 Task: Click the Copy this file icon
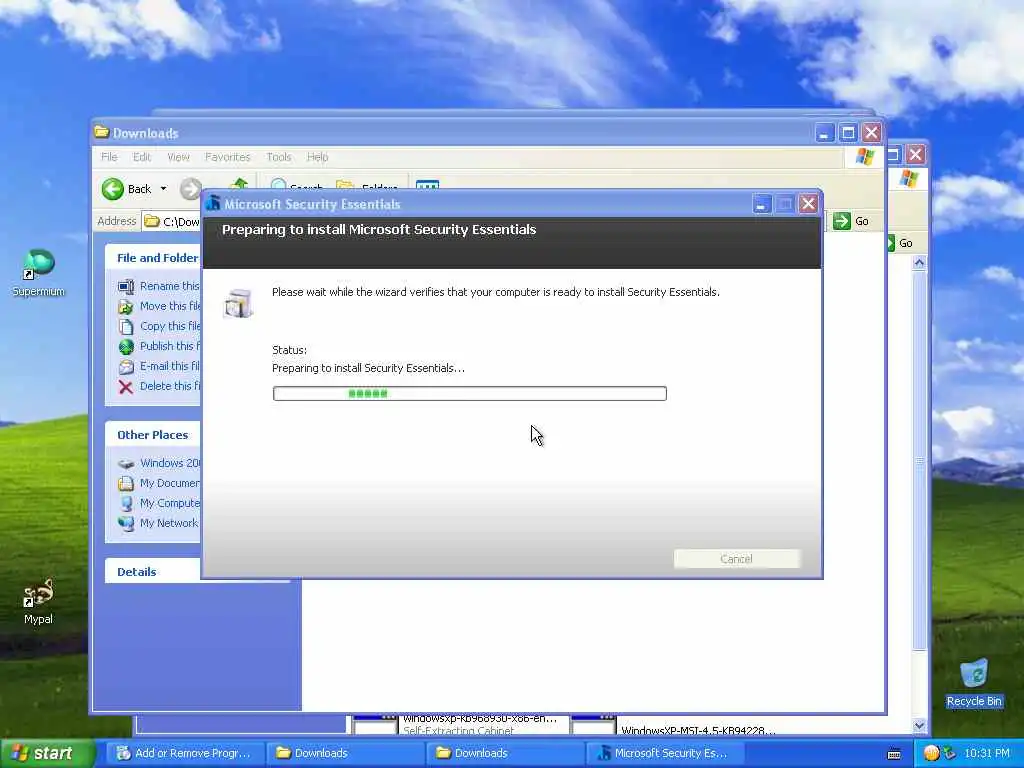coord(125,327)
